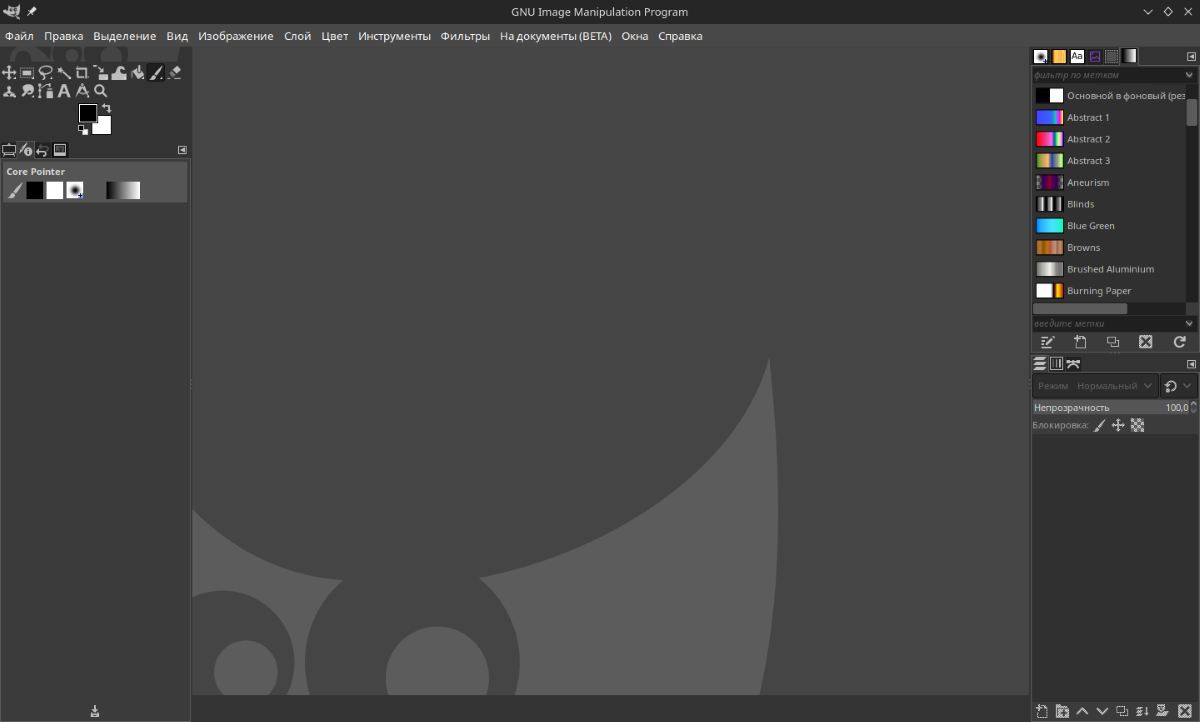Click the Edit gradient button
The image size is (1200, 722).
[1048, 342]
